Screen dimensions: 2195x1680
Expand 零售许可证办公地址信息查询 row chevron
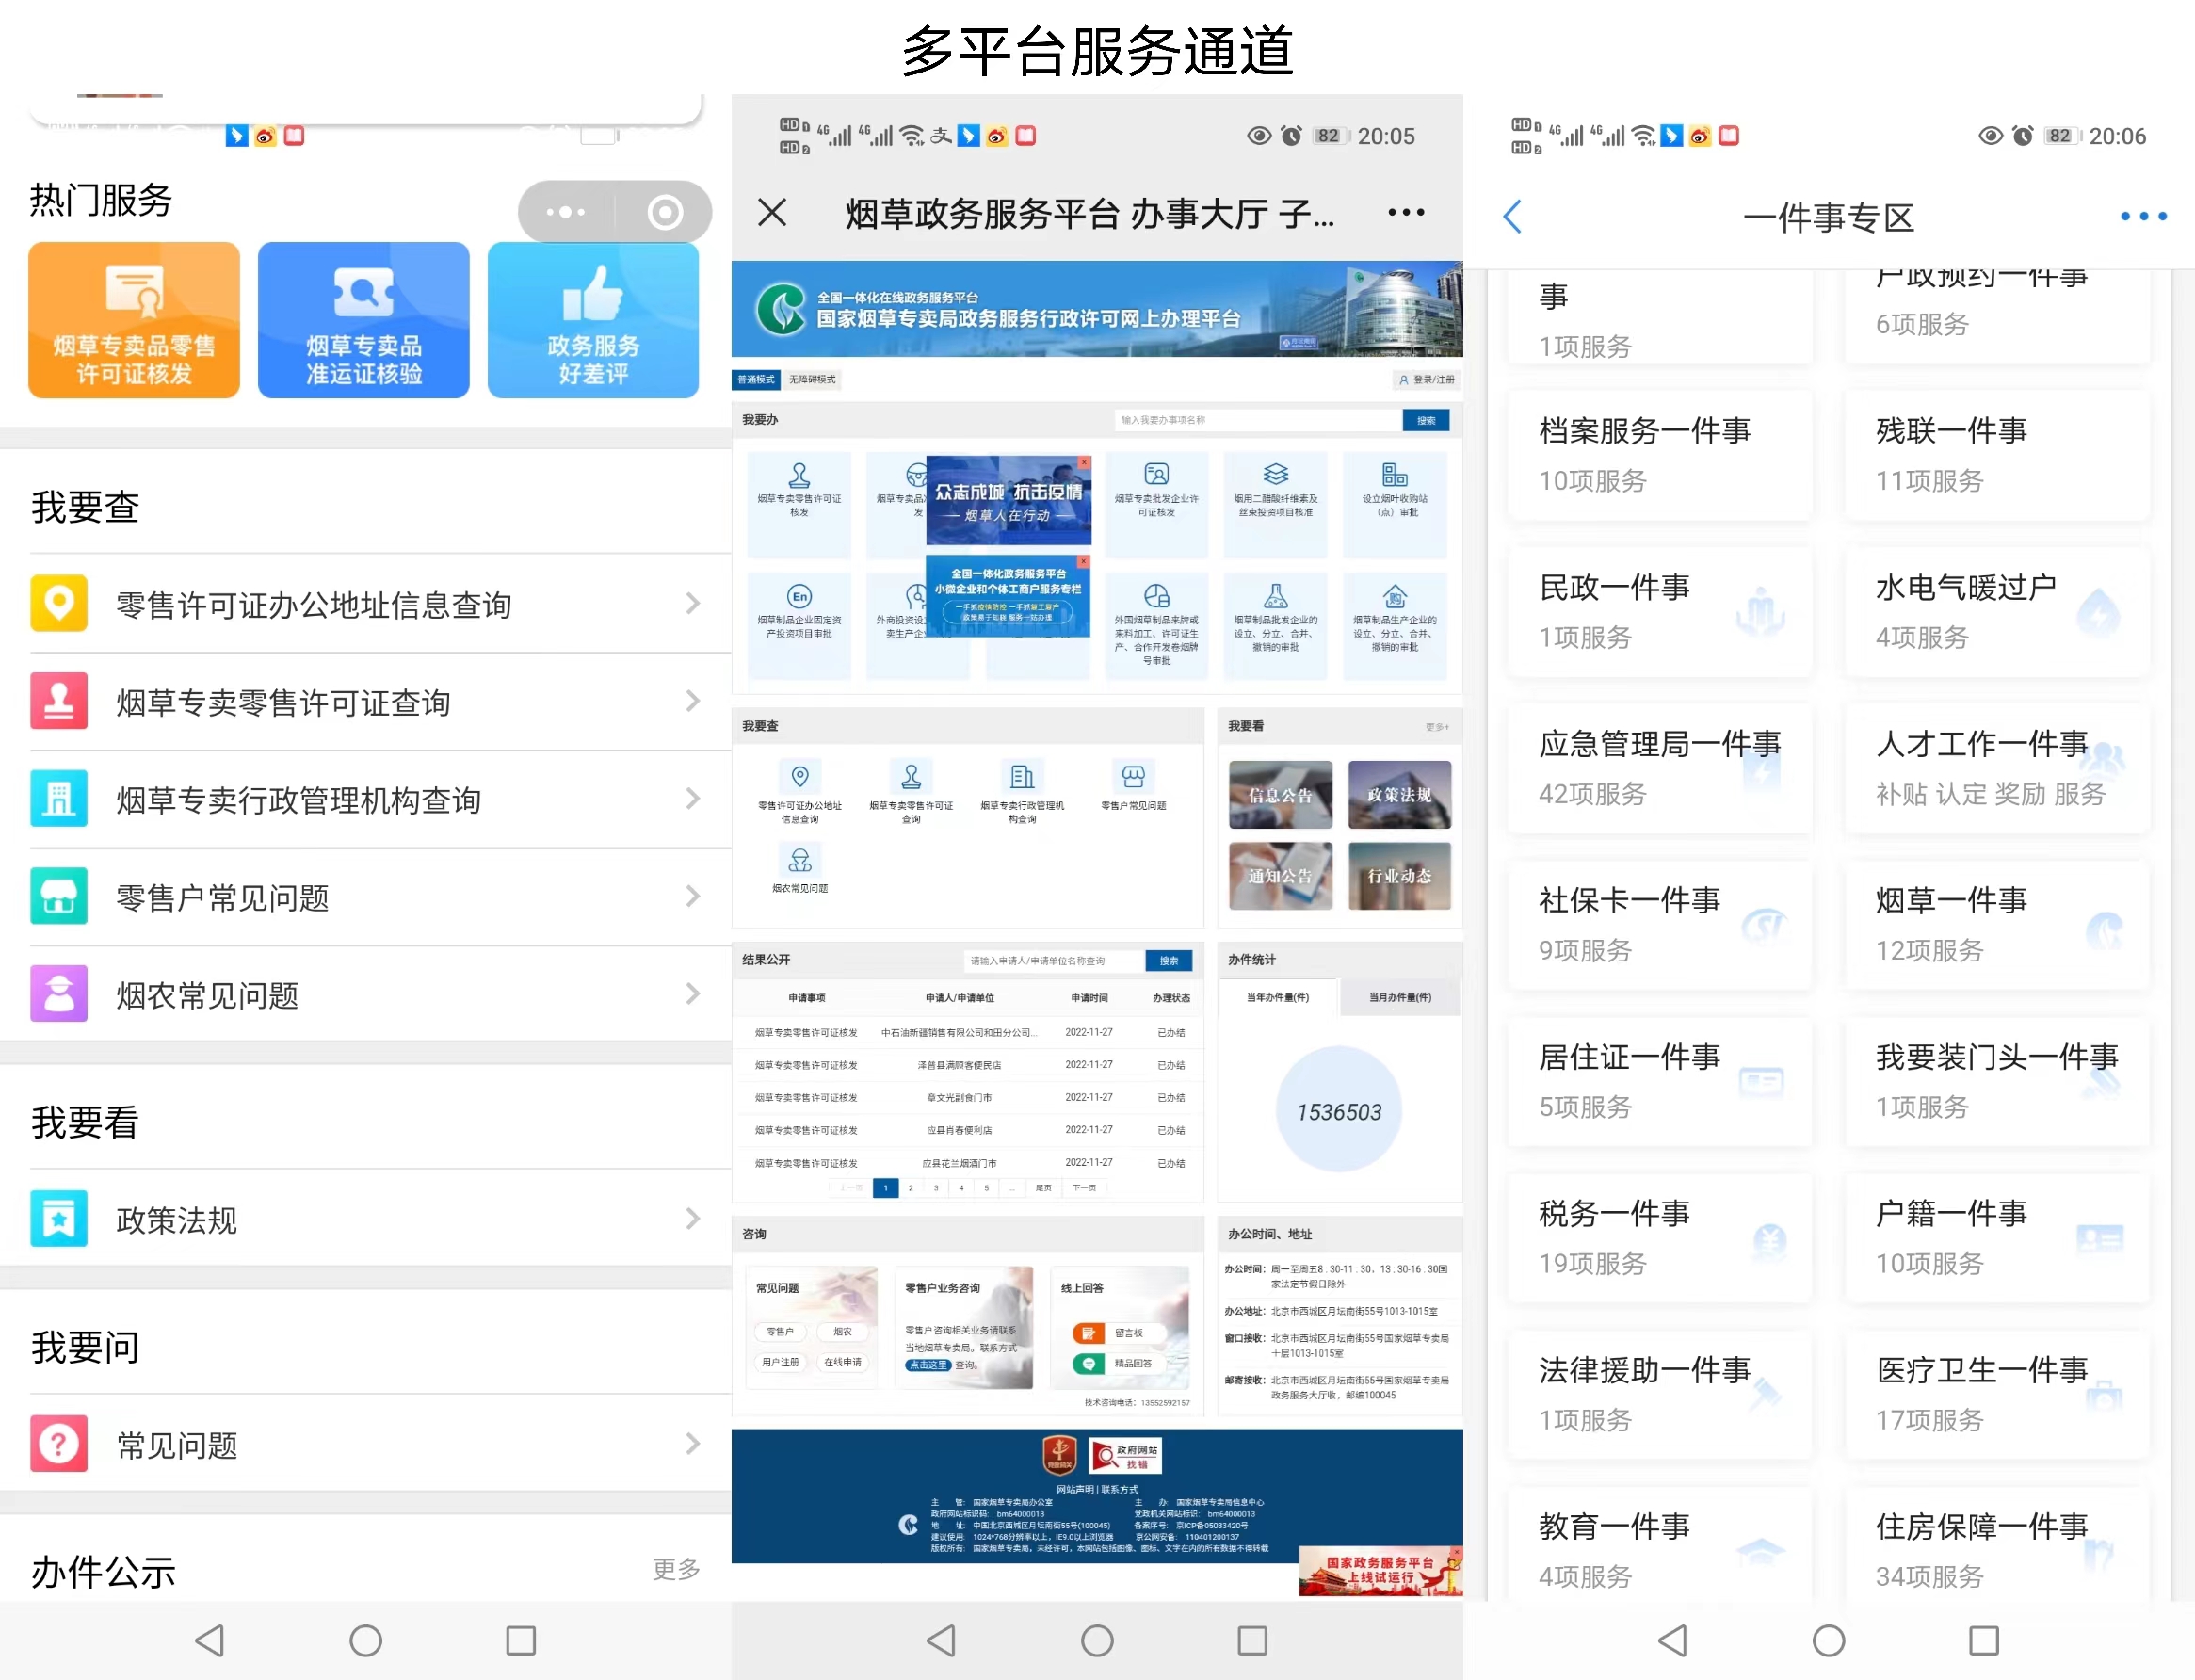click(692, 603)
